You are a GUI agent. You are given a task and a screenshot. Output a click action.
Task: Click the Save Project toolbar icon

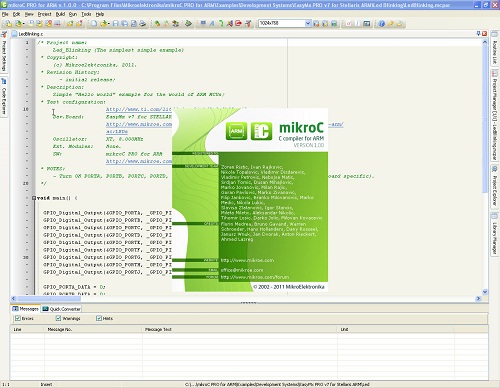[x=31, y=23]
